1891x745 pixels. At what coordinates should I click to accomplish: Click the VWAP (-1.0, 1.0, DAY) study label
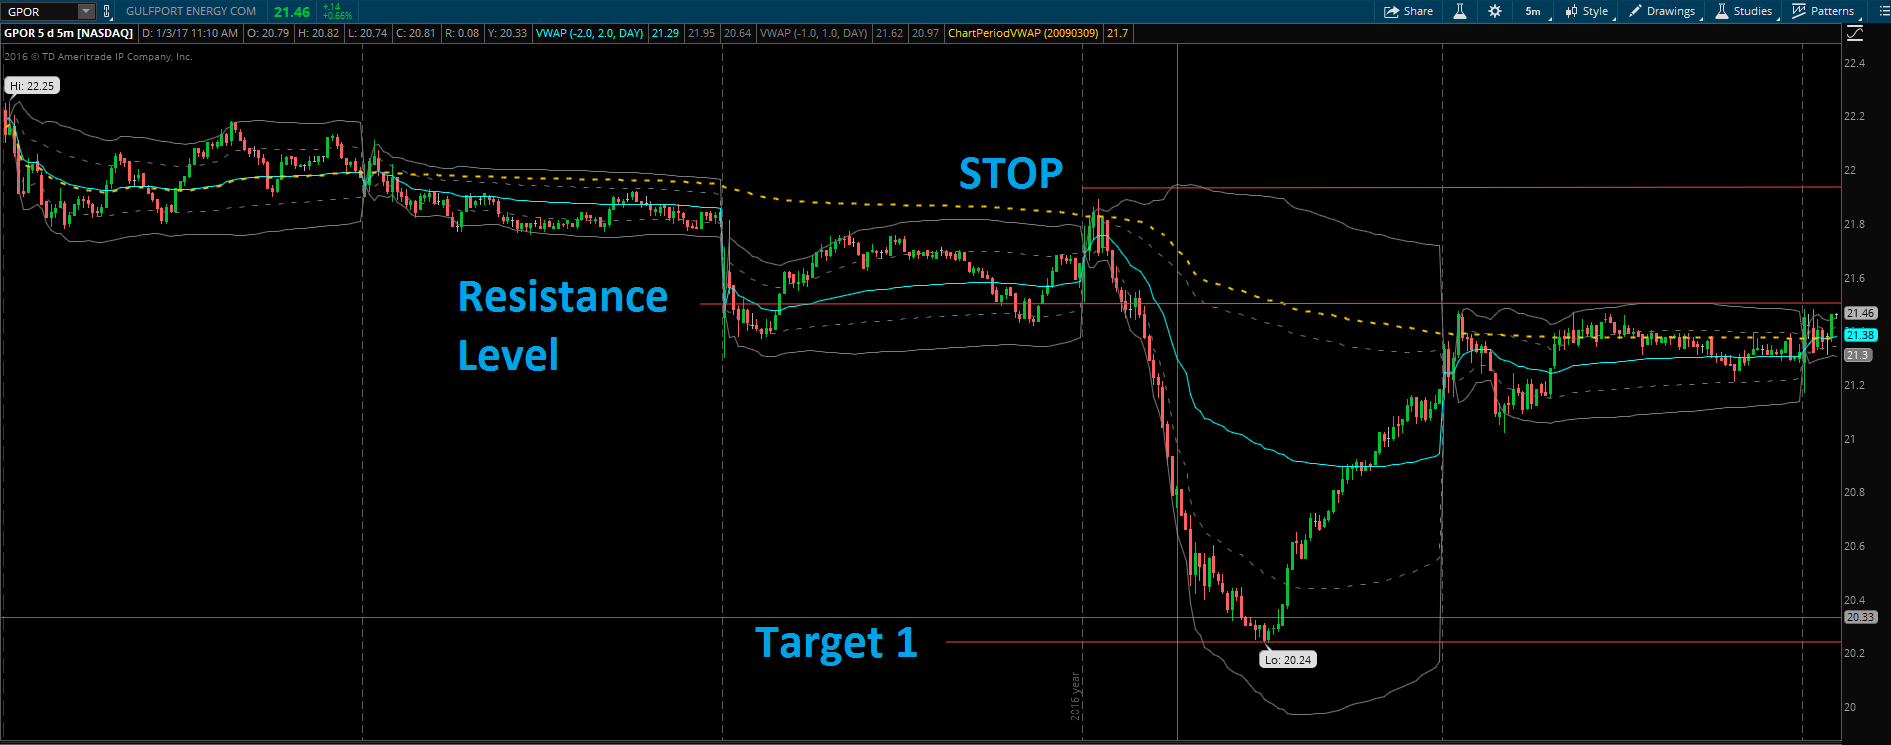click(814, 33)
